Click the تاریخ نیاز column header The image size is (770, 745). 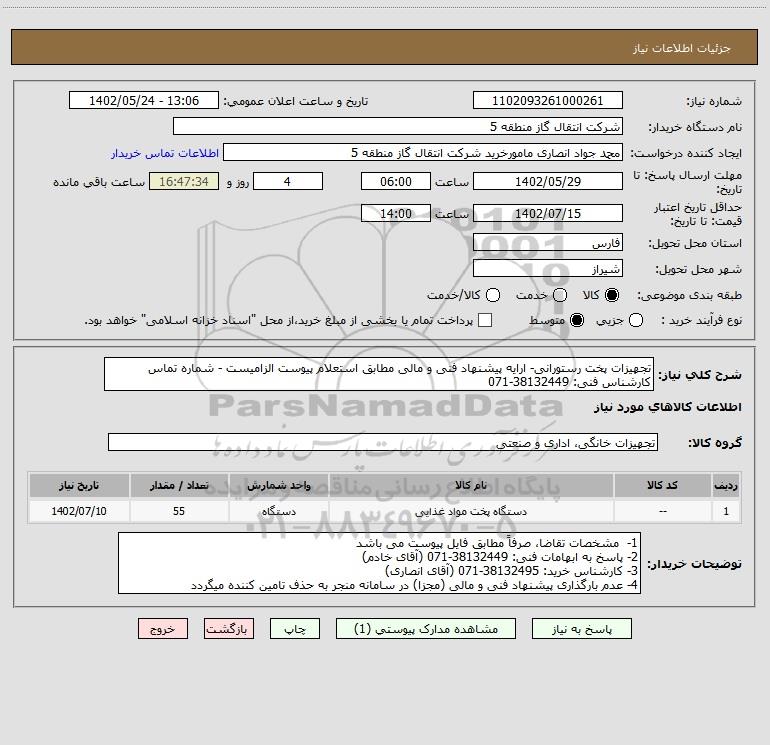(79, 485)
